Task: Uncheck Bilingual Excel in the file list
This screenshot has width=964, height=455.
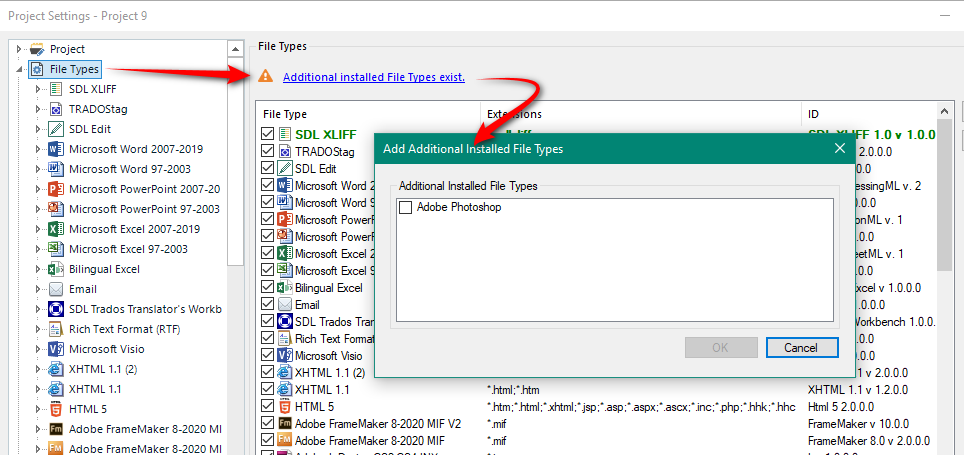Action: click(x=267, y=287)
